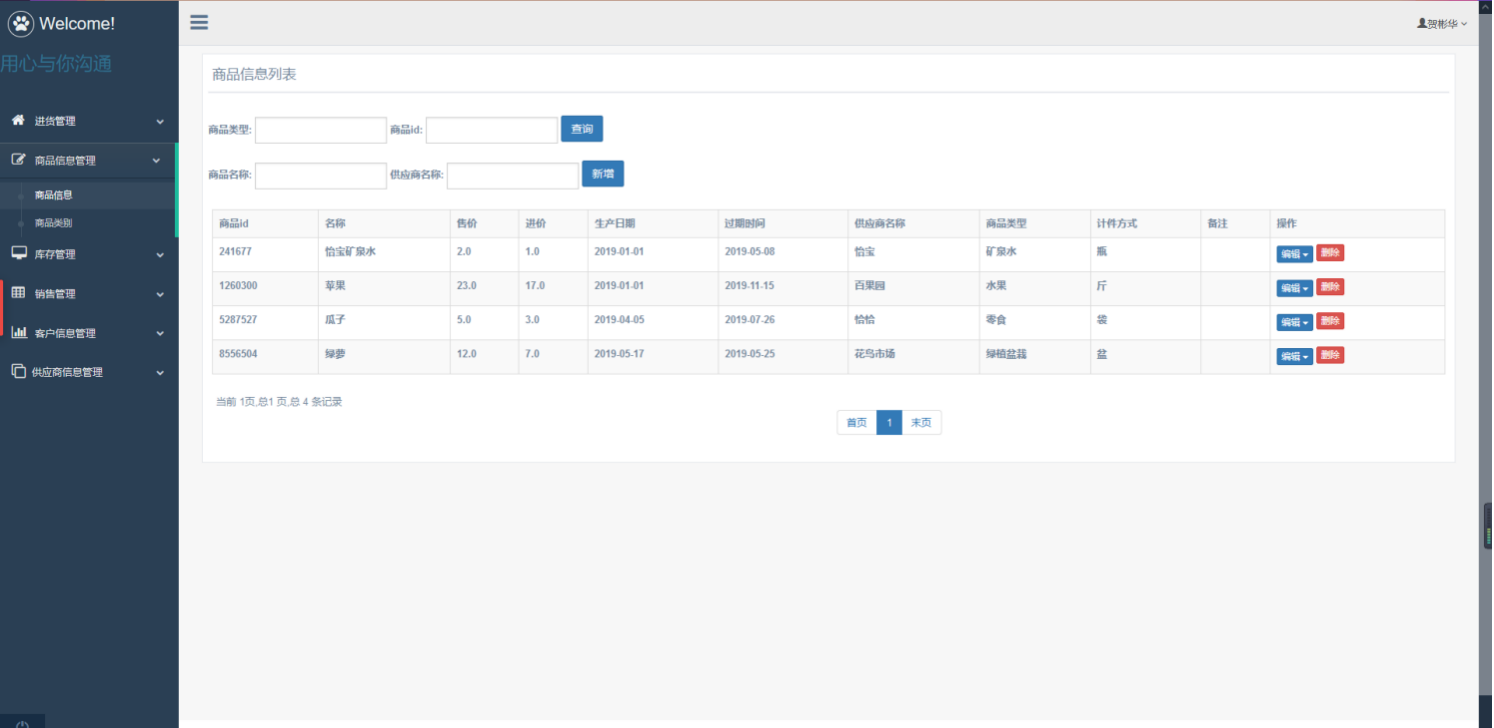This screenshot has height=728, width=1494.
Task: Click product id 241677
Action: [236, 252]
